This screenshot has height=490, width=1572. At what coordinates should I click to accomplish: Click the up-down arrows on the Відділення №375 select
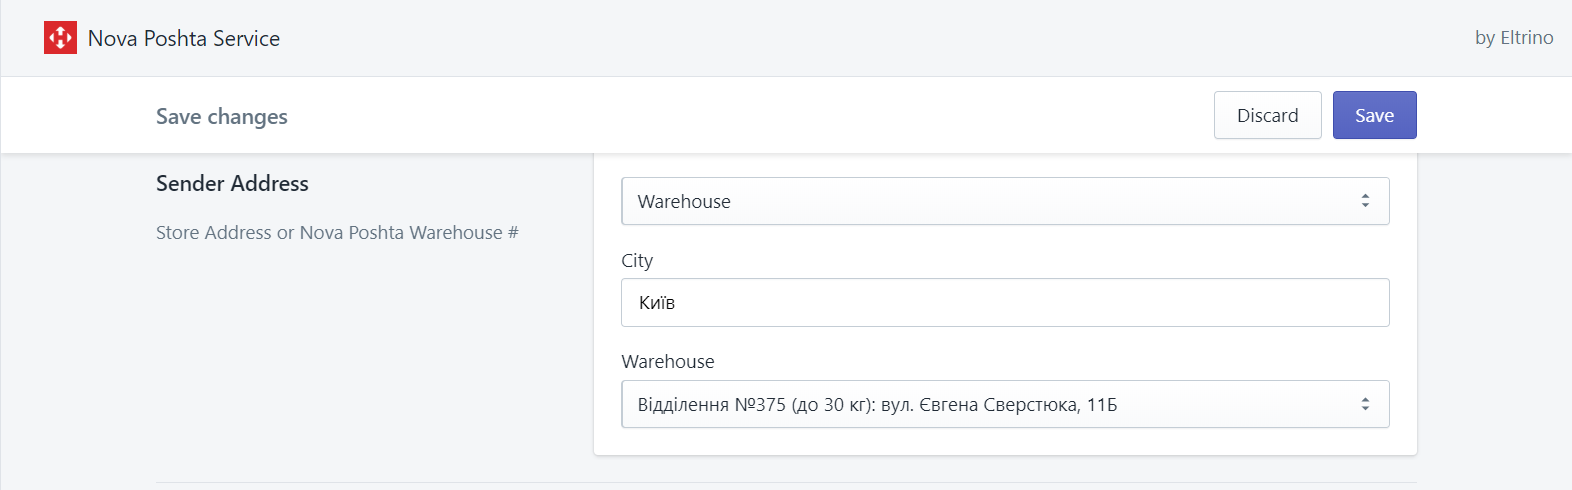pyautogui.click(x=1365, y=404)
